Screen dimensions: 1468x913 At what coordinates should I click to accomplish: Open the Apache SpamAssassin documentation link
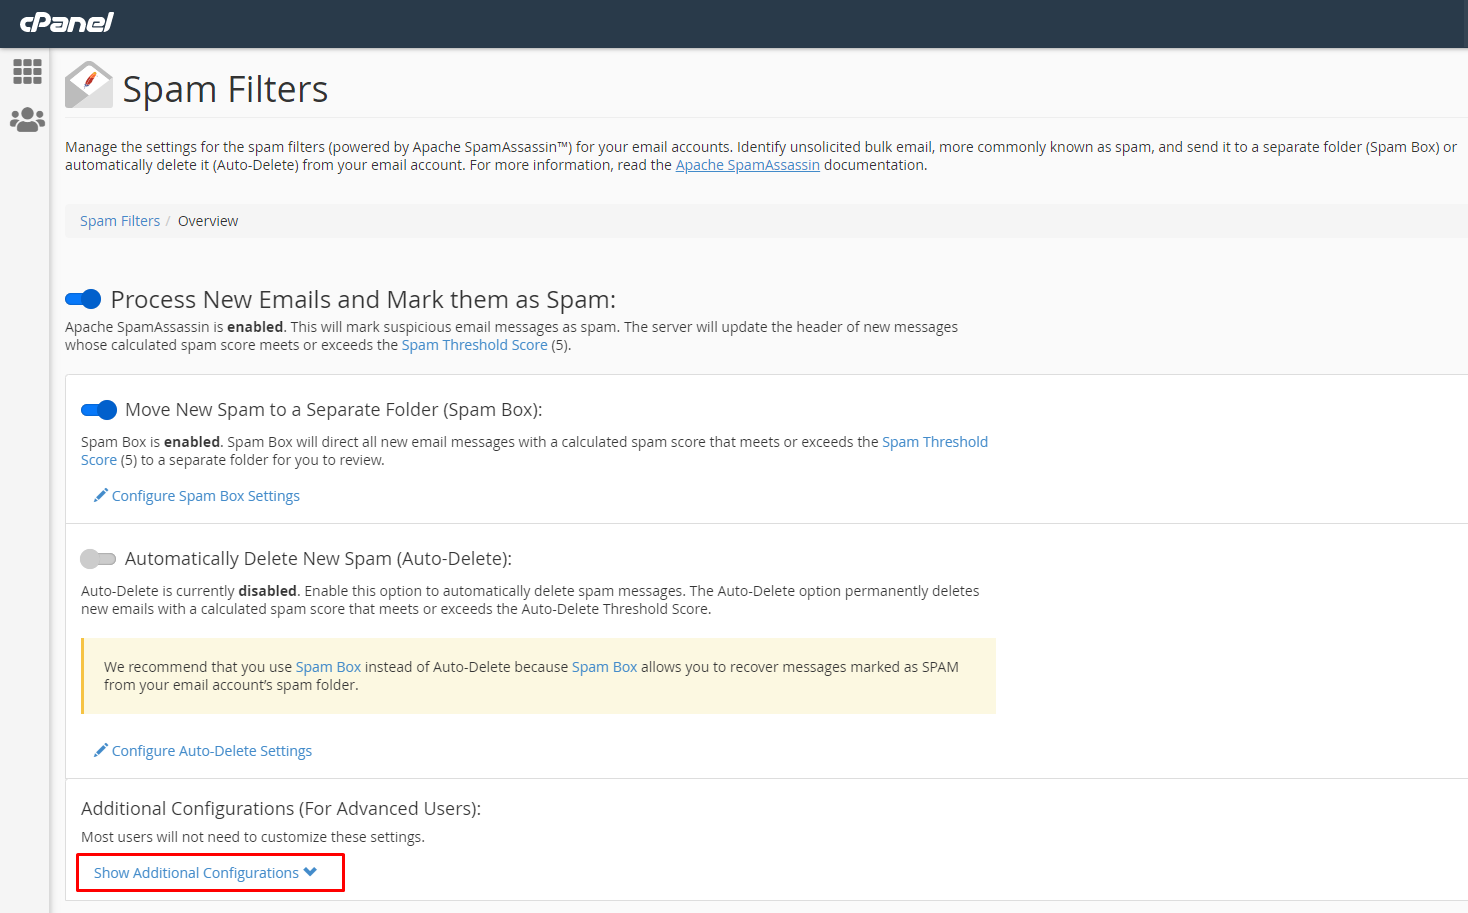pos(748,165)
